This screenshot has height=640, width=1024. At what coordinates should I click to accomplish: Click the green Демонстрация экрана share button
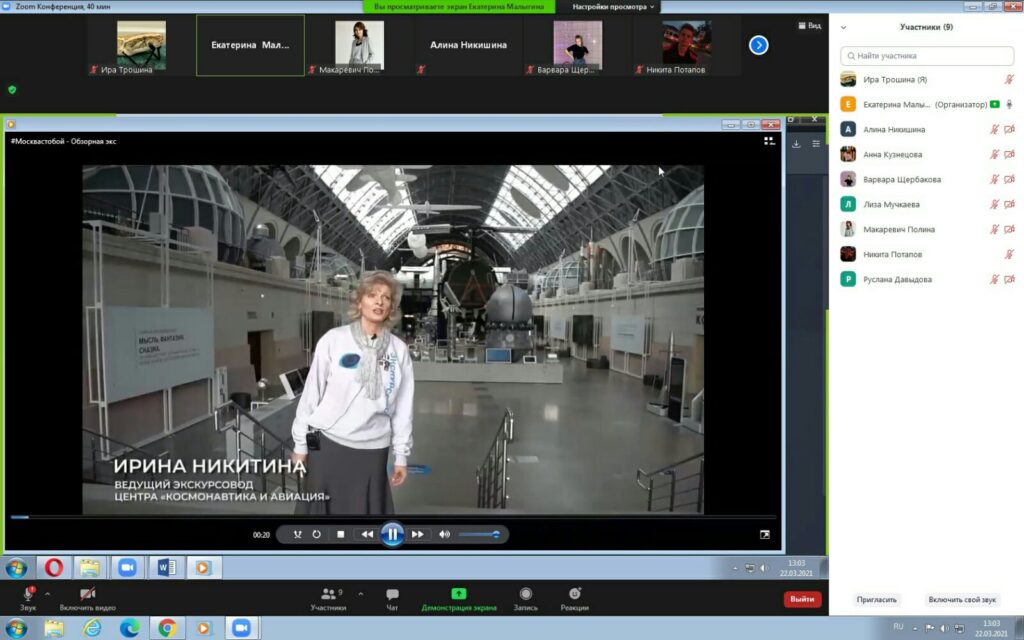pos(458,597)
